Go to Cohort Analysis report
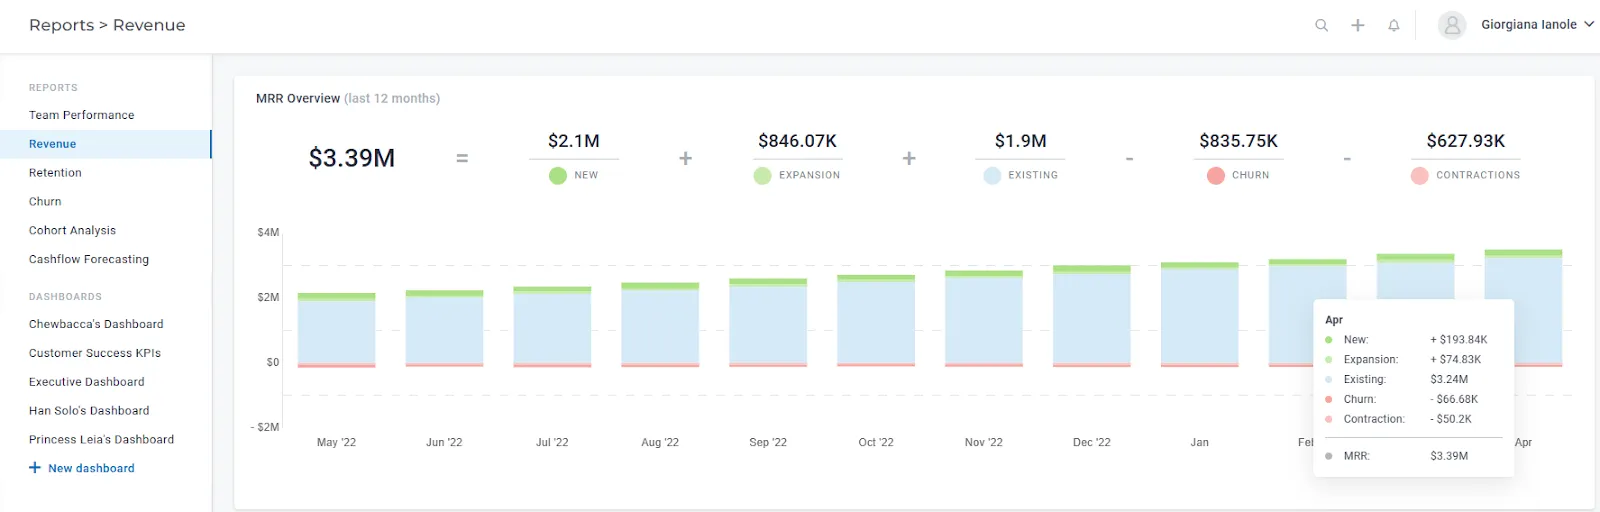 [72, 230]
